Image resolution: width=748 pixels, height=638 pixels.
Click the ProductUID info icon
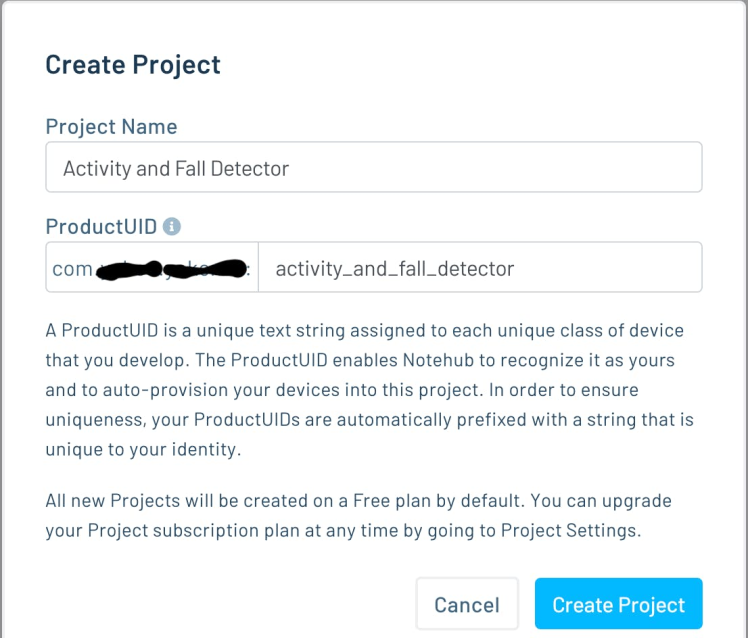[172, 227]
